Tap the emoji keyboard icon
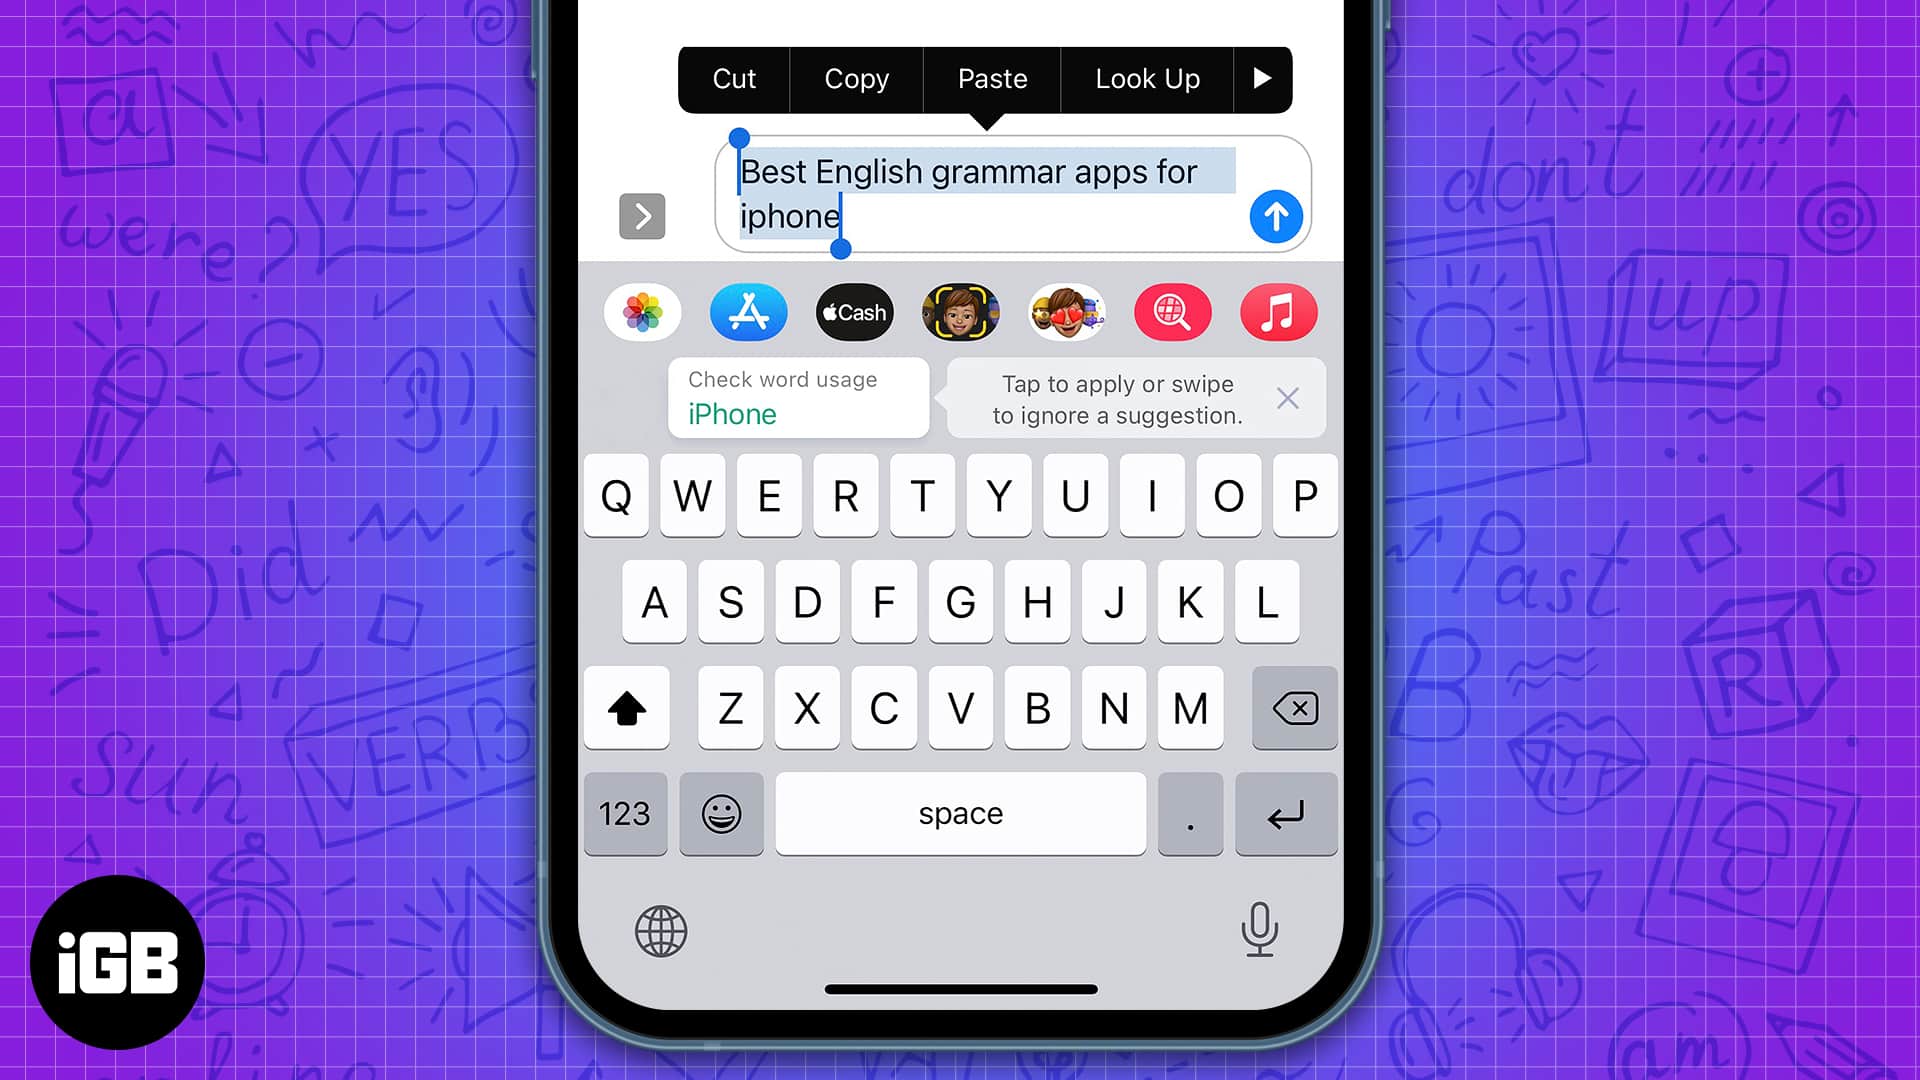 click(721, 814)
